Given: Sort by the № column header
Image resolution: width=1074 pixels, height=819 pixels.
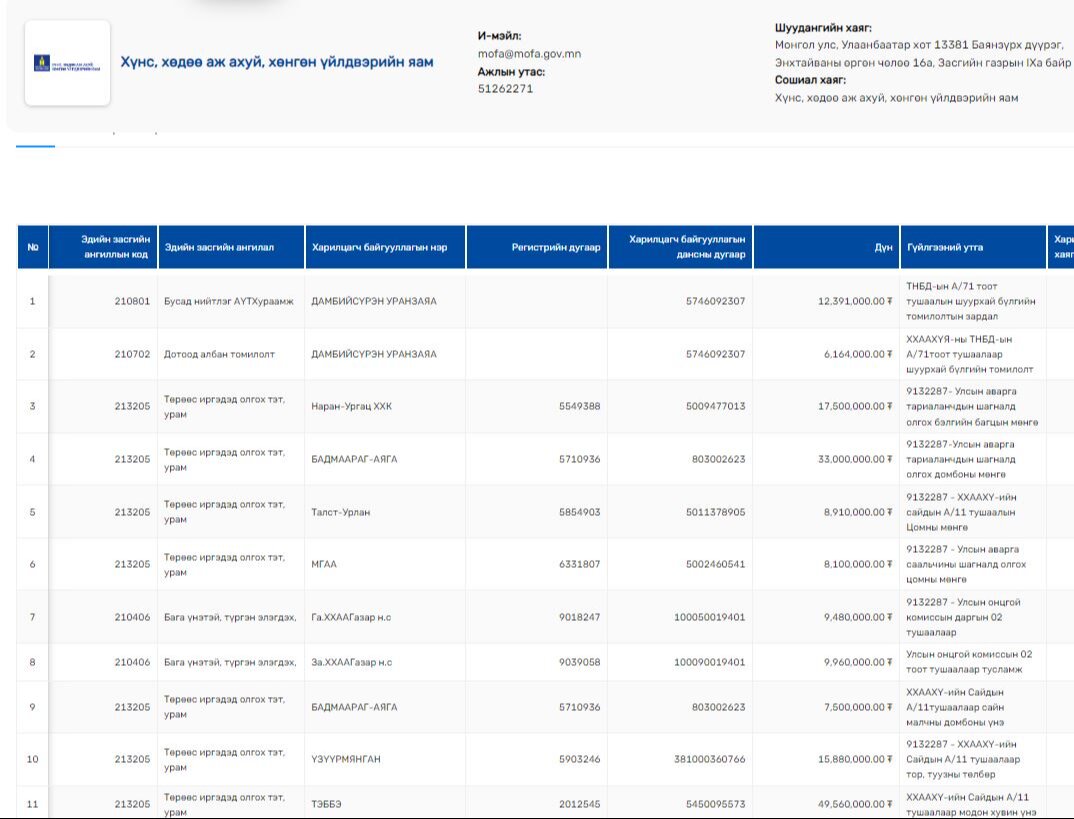Looking at the screenshot, I should click(32, 247).
